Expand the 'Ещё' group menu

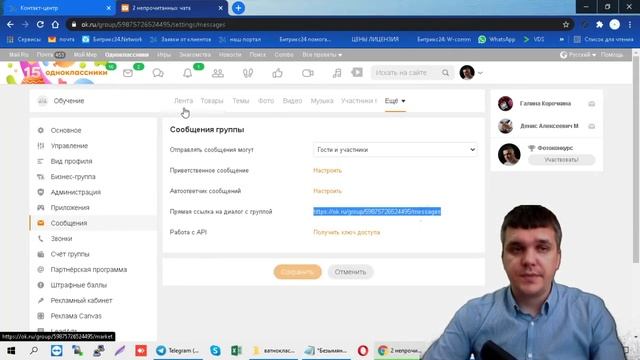(x=395, y=101)
